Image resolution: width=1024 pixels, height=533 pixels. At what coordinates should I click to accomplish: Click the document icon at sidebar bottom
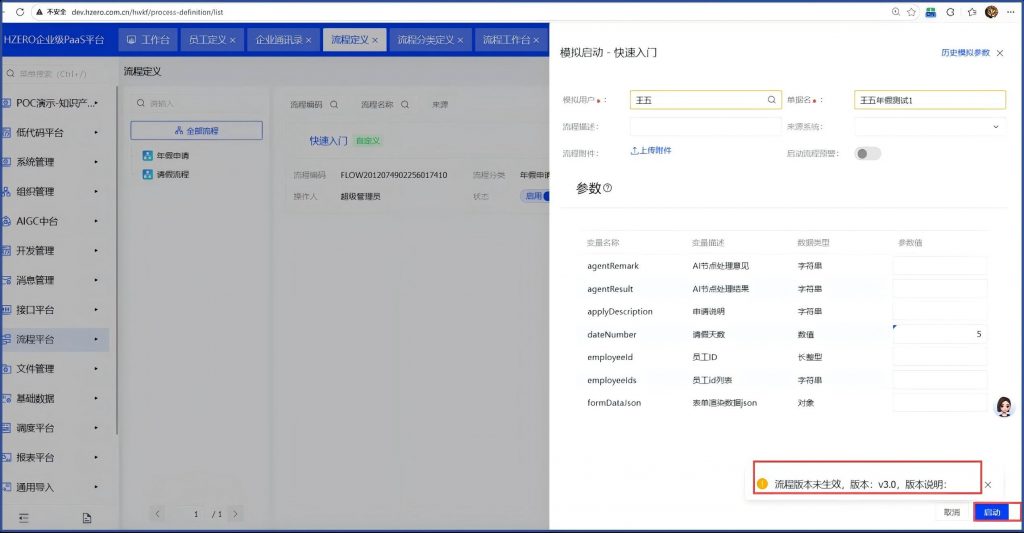point(87,517)
